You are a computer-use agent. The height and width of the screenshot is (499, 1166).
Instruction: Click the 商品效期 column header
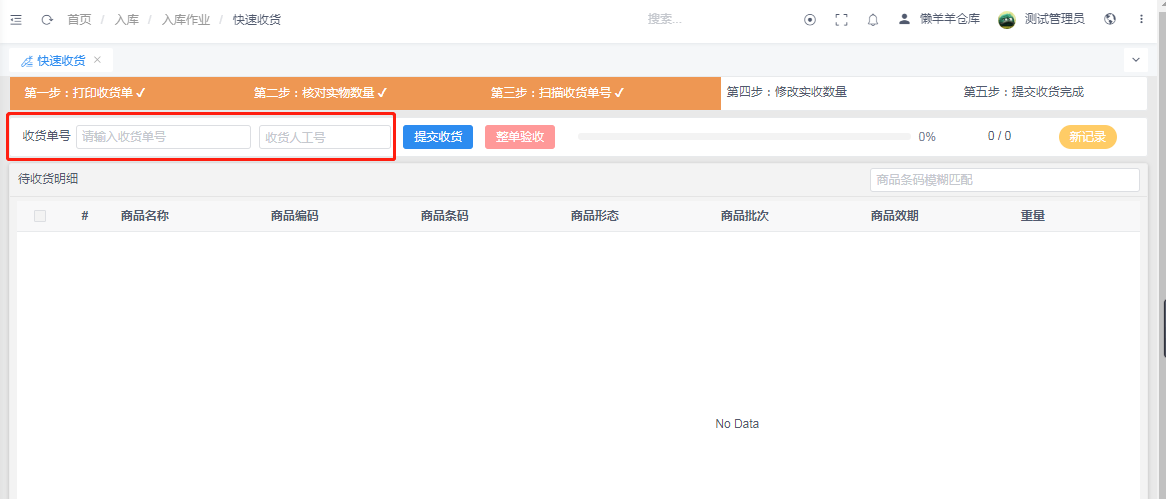pos(895,216)
